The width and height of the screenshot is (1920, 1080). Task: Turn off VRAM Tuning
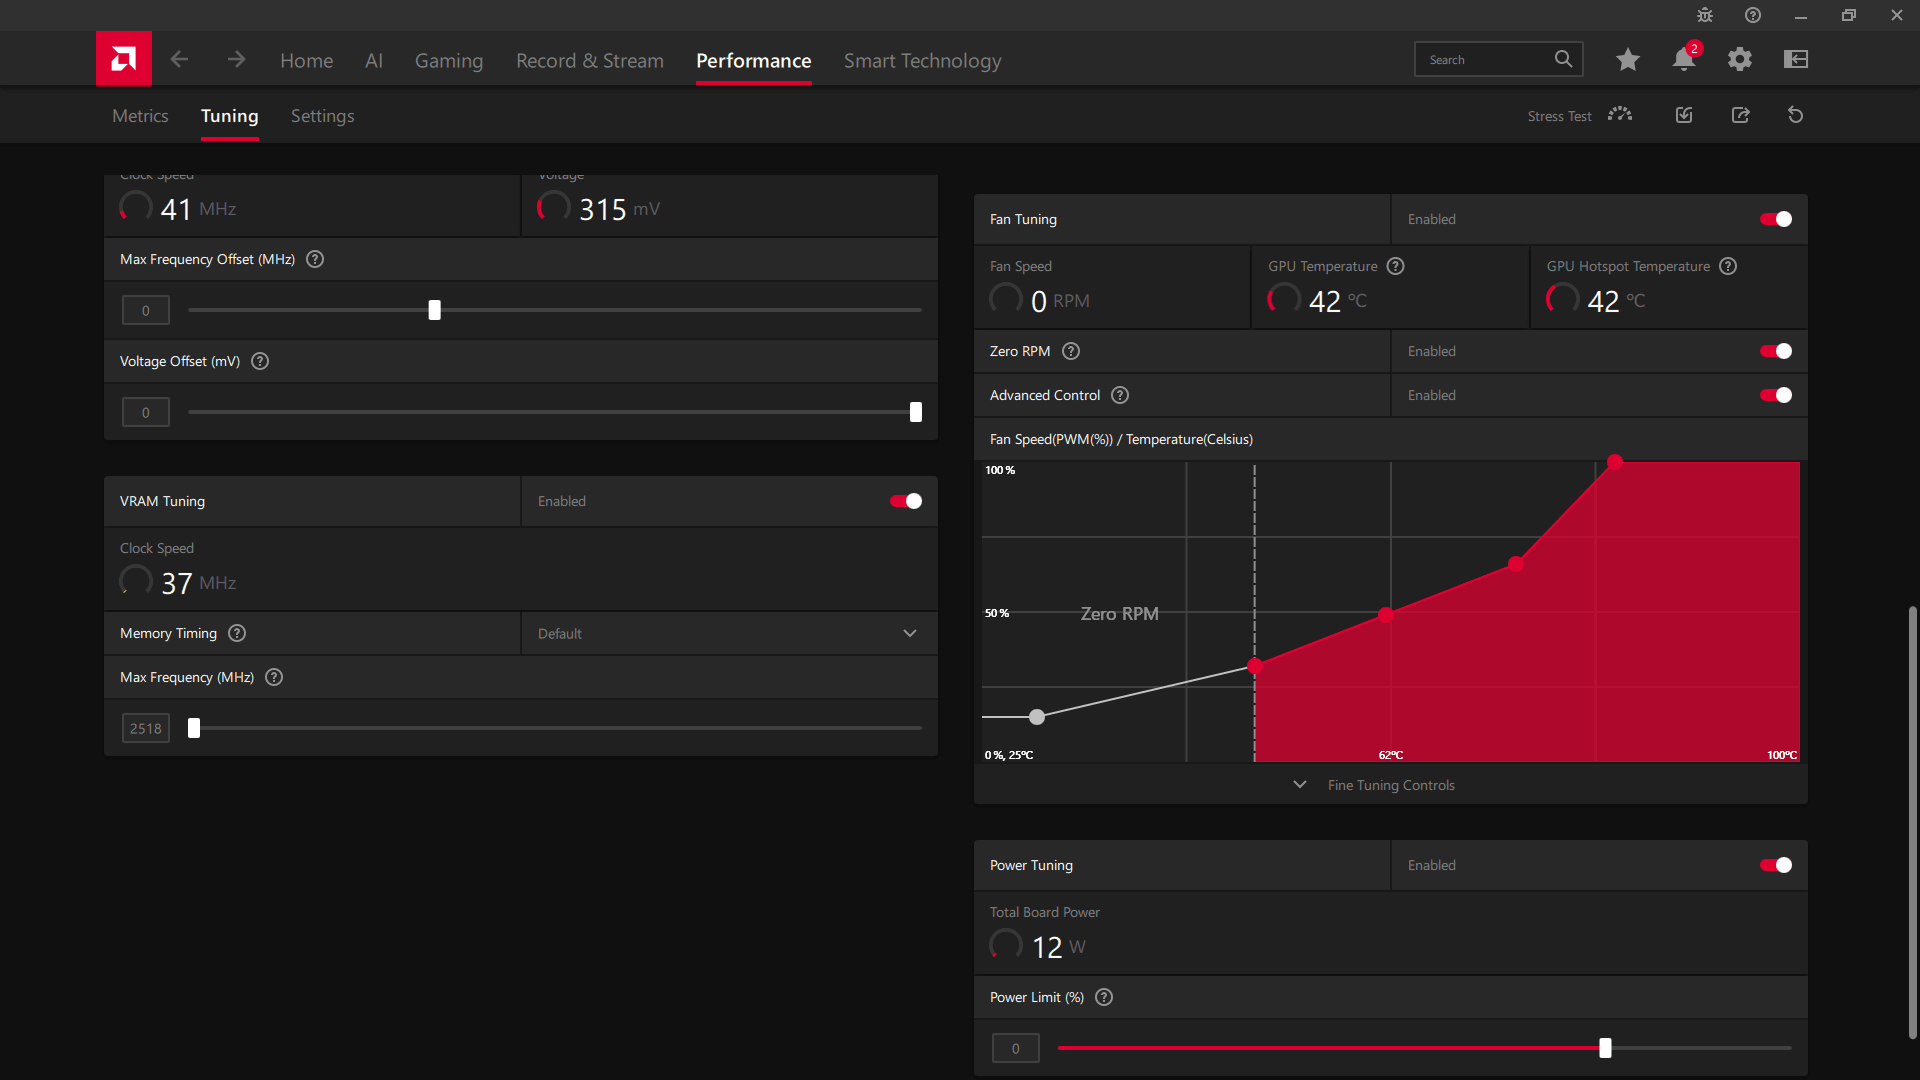tap(905, 501)
